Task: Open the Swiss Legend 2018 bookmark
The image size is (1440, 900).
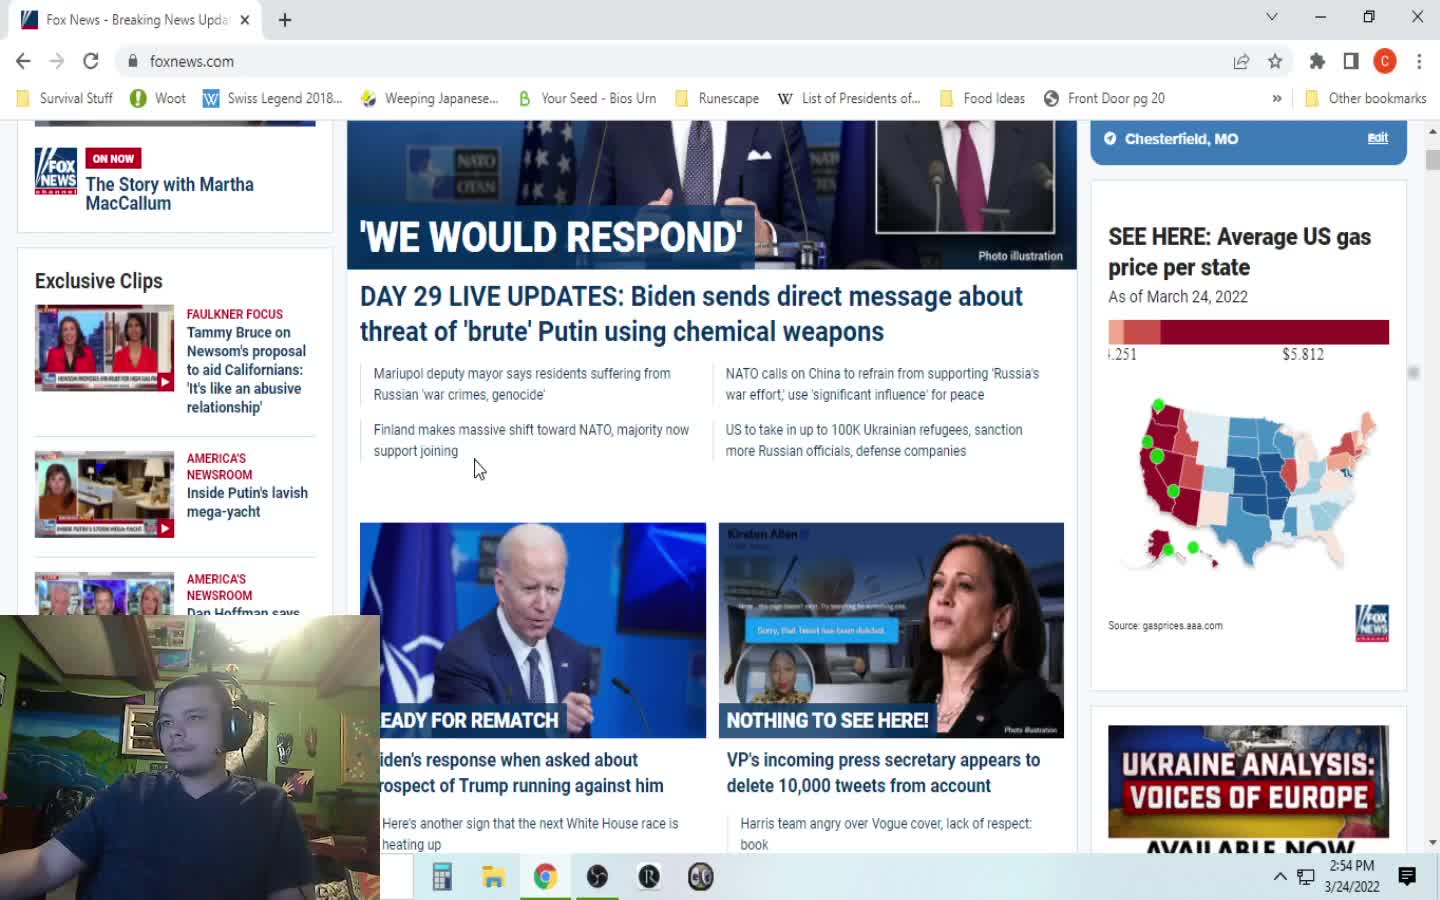Action: [x=272, y=98]
